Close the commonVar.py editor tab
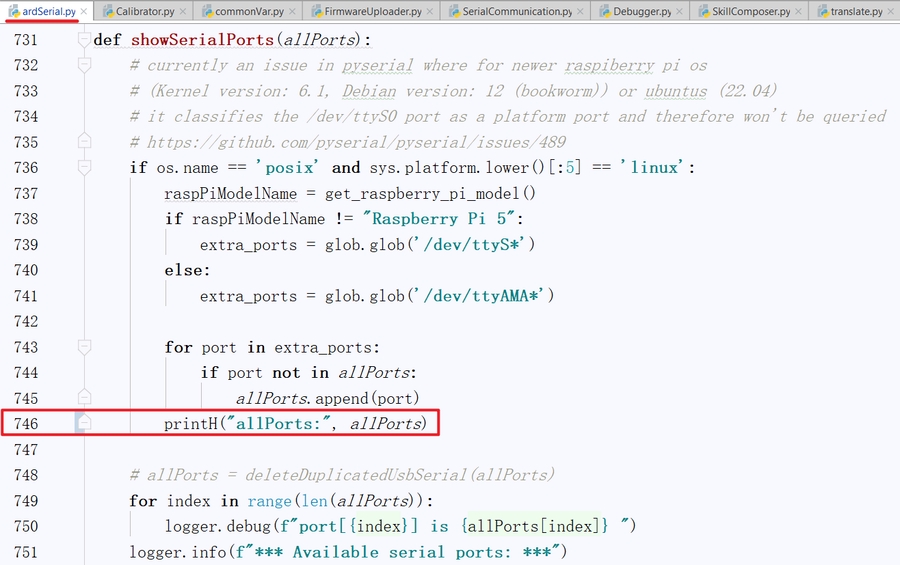The width and height of the screenshot is (900, 565). 306,12
